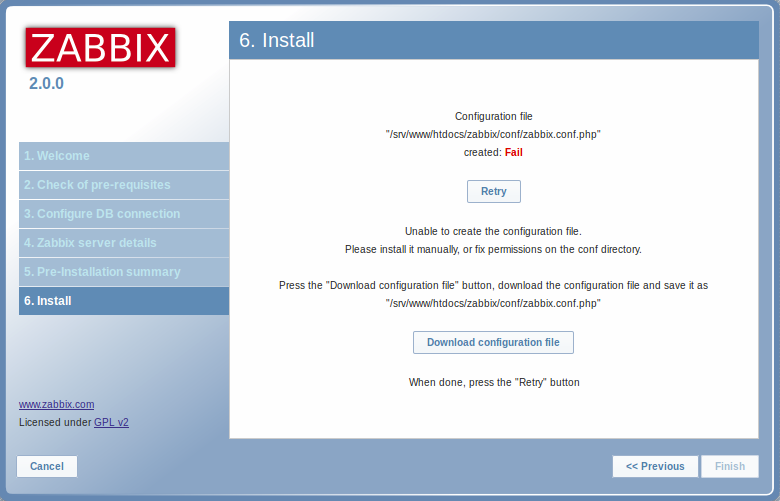Click the greyed-out Finish button
The width and height of the screenshot is (780, 501).
(730, 466)
